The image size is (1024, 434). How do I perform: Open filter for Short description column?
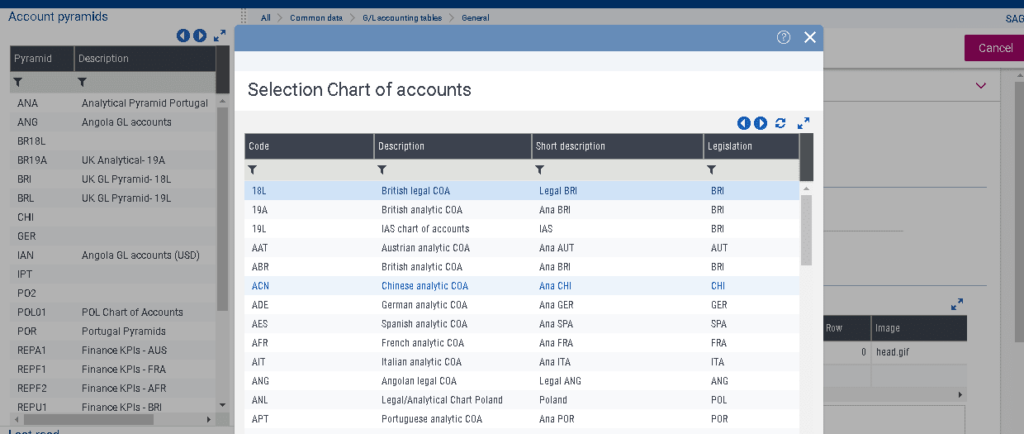coord(539,170)
